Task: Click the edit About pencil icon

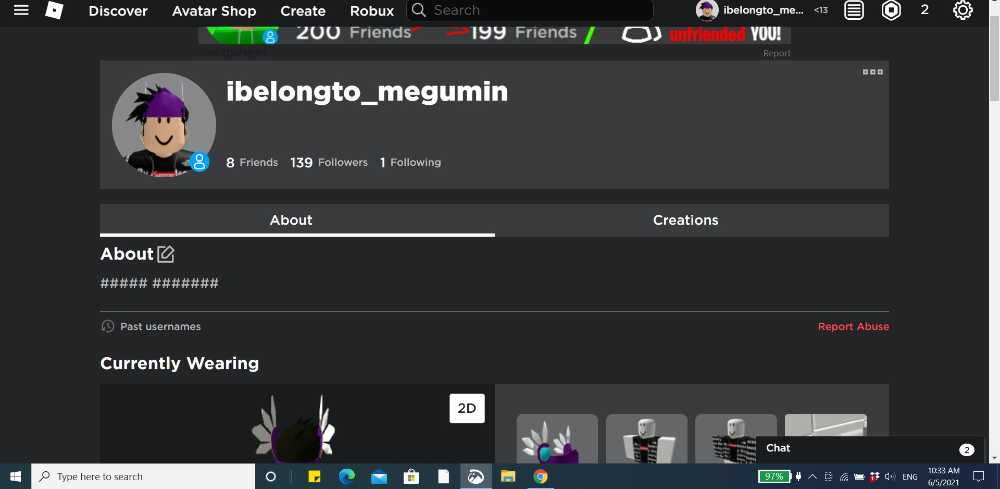Action: (166, 254)
